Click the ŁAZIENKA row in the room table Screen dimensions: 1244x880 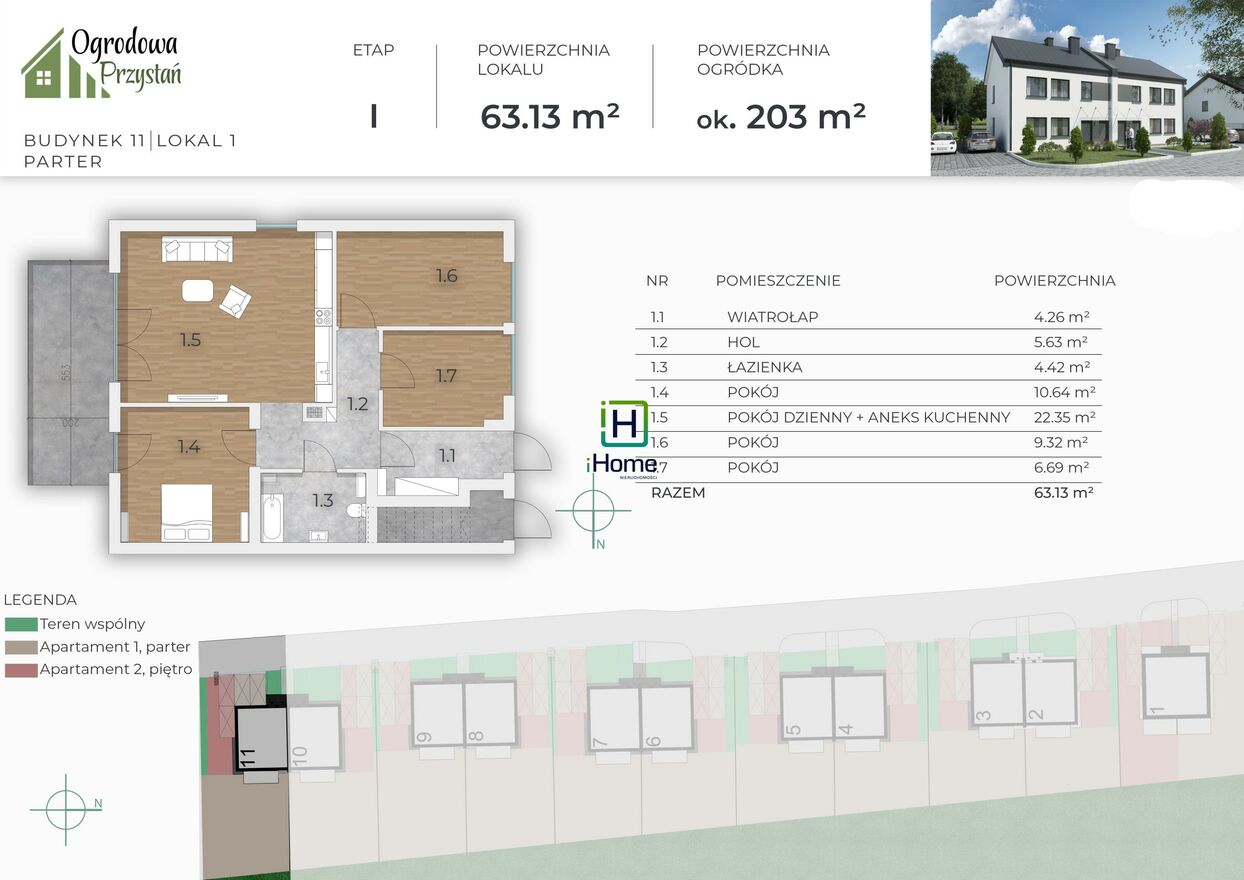[868, 367]
